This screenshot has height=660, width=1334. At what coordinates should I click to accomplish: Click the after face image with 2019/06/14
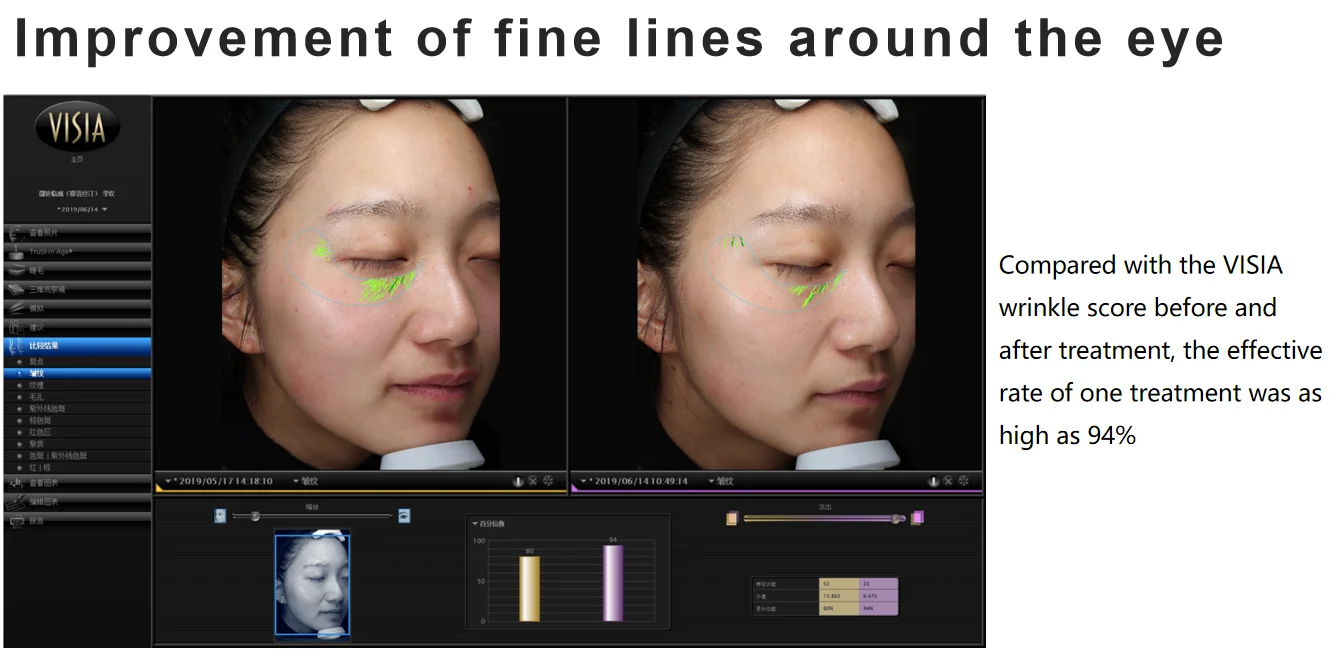(776, 282)
